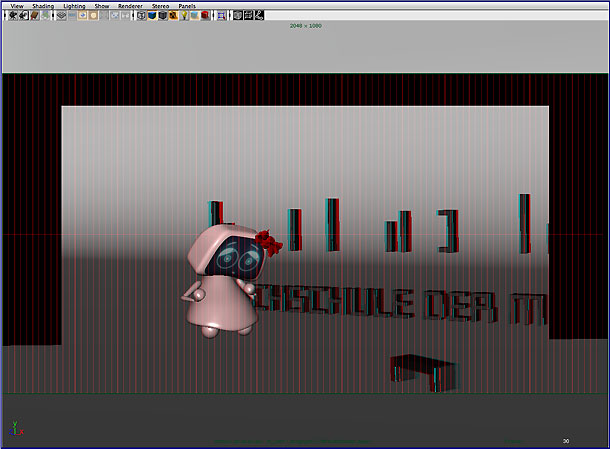Click the Use All Lights lightbulb icon

point(184,16)
